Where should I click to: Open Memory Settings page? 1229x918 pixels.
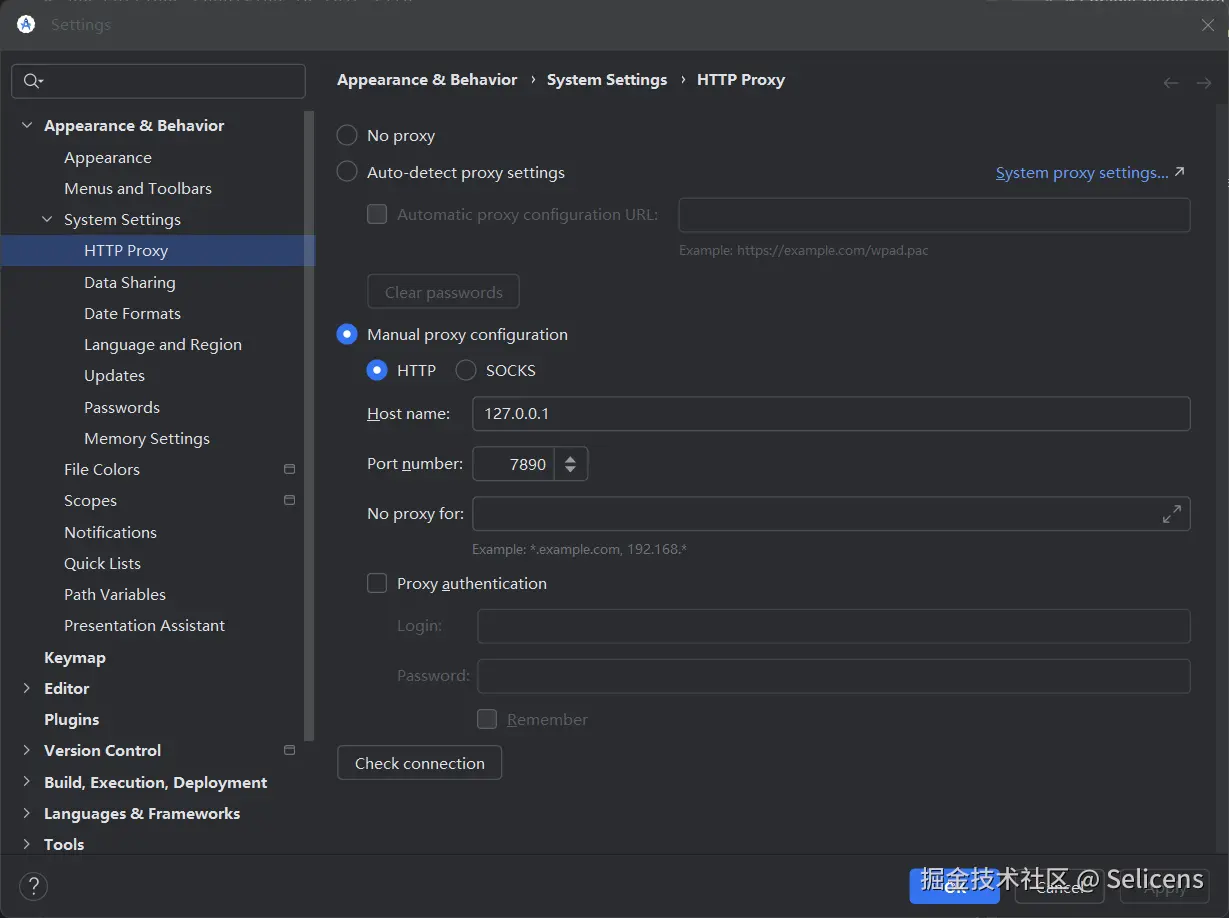coord(147,438)
